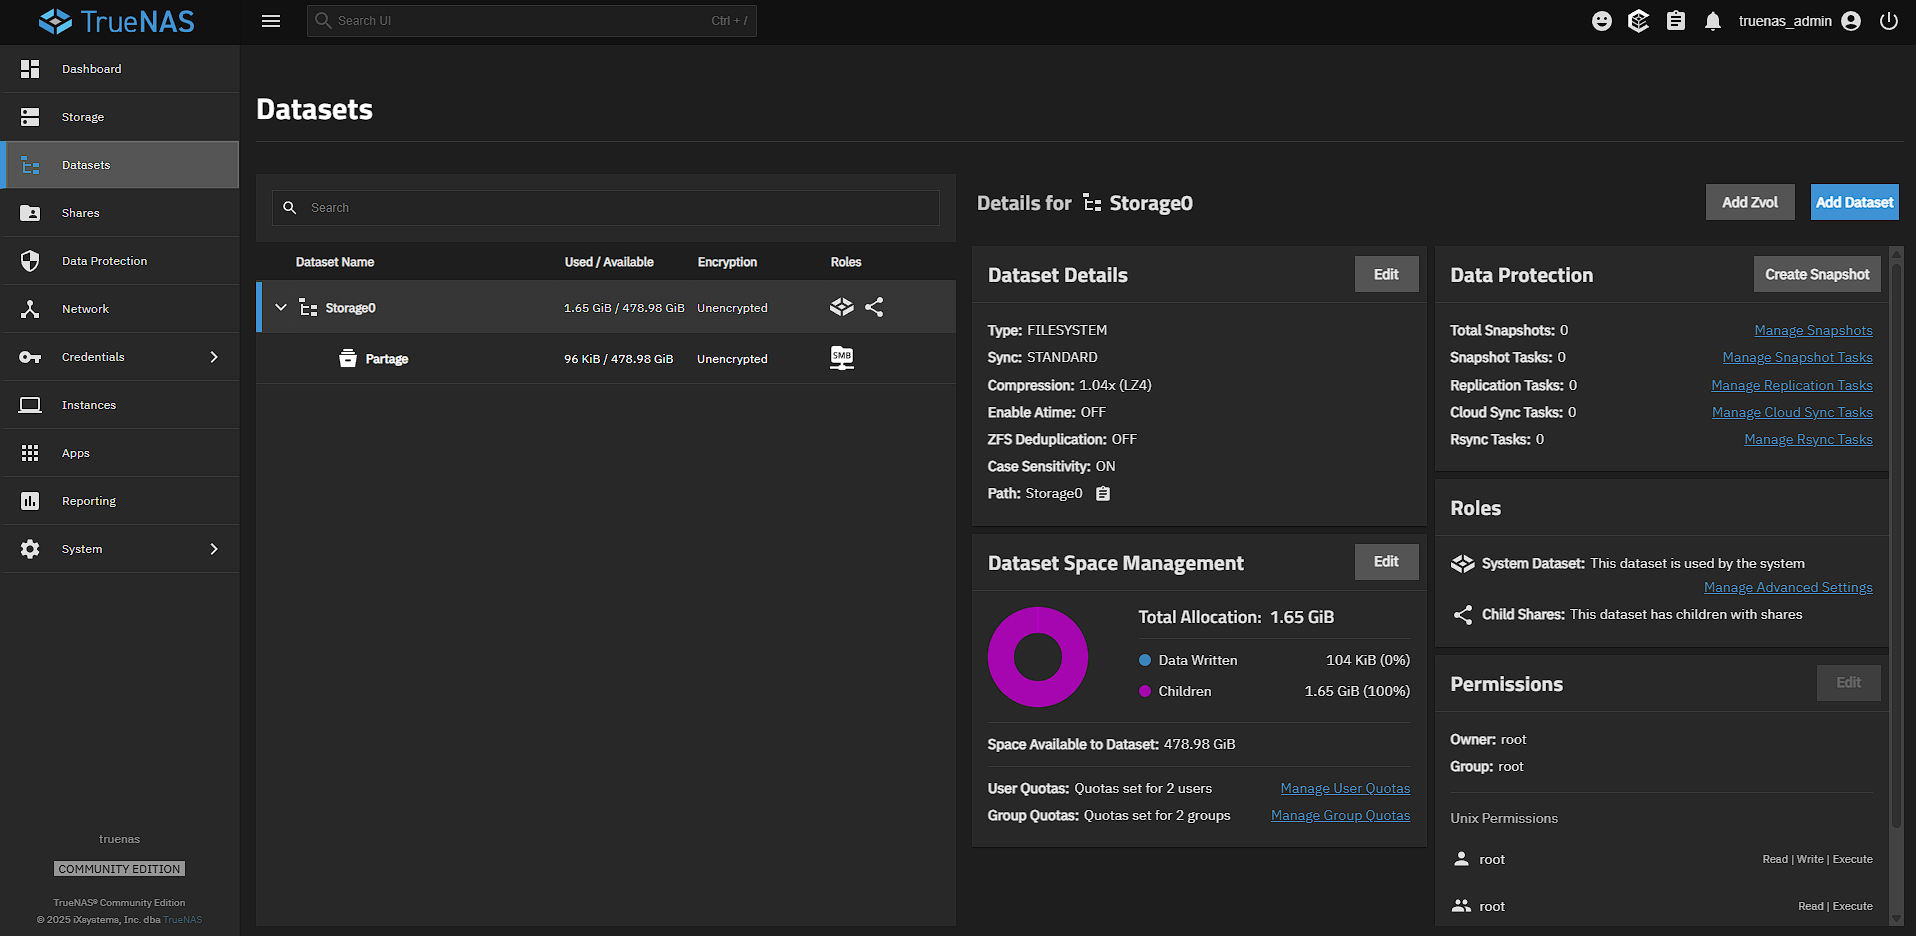
Task: Click the tree icon beside Details for Storage0
Action: click(x=1093, y=203)
